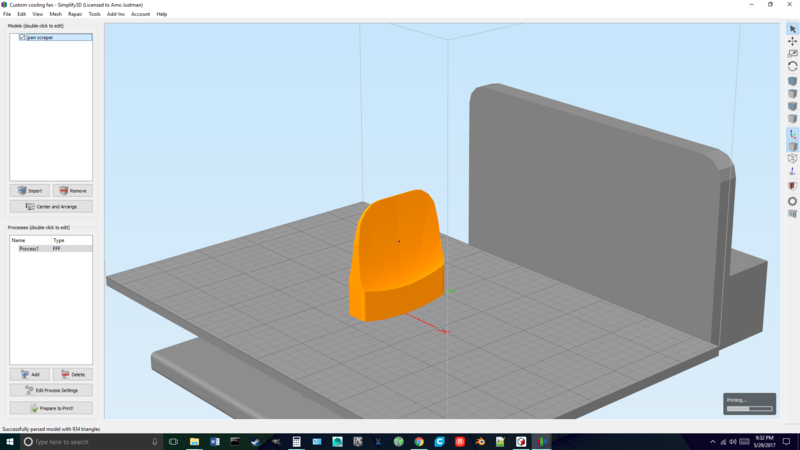Delete the selected process
The width and height of the screenshot is (800, 450).
click(73, 374)
